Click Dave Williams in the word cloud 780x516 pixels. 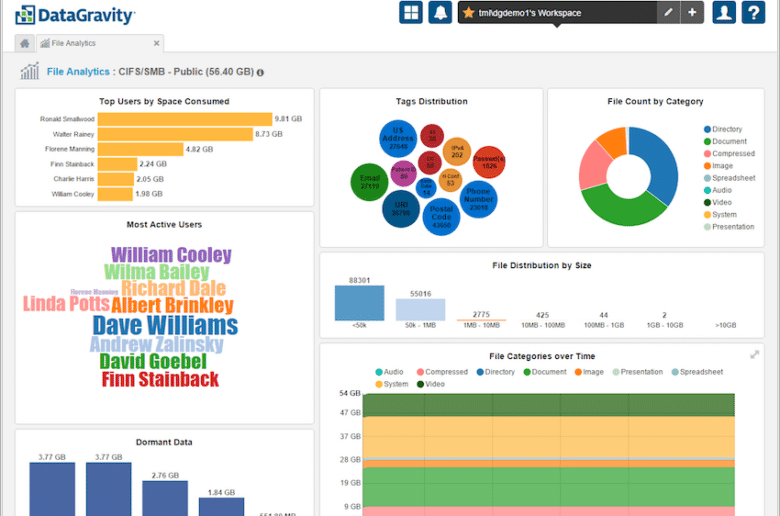click(x=165, y=325)
